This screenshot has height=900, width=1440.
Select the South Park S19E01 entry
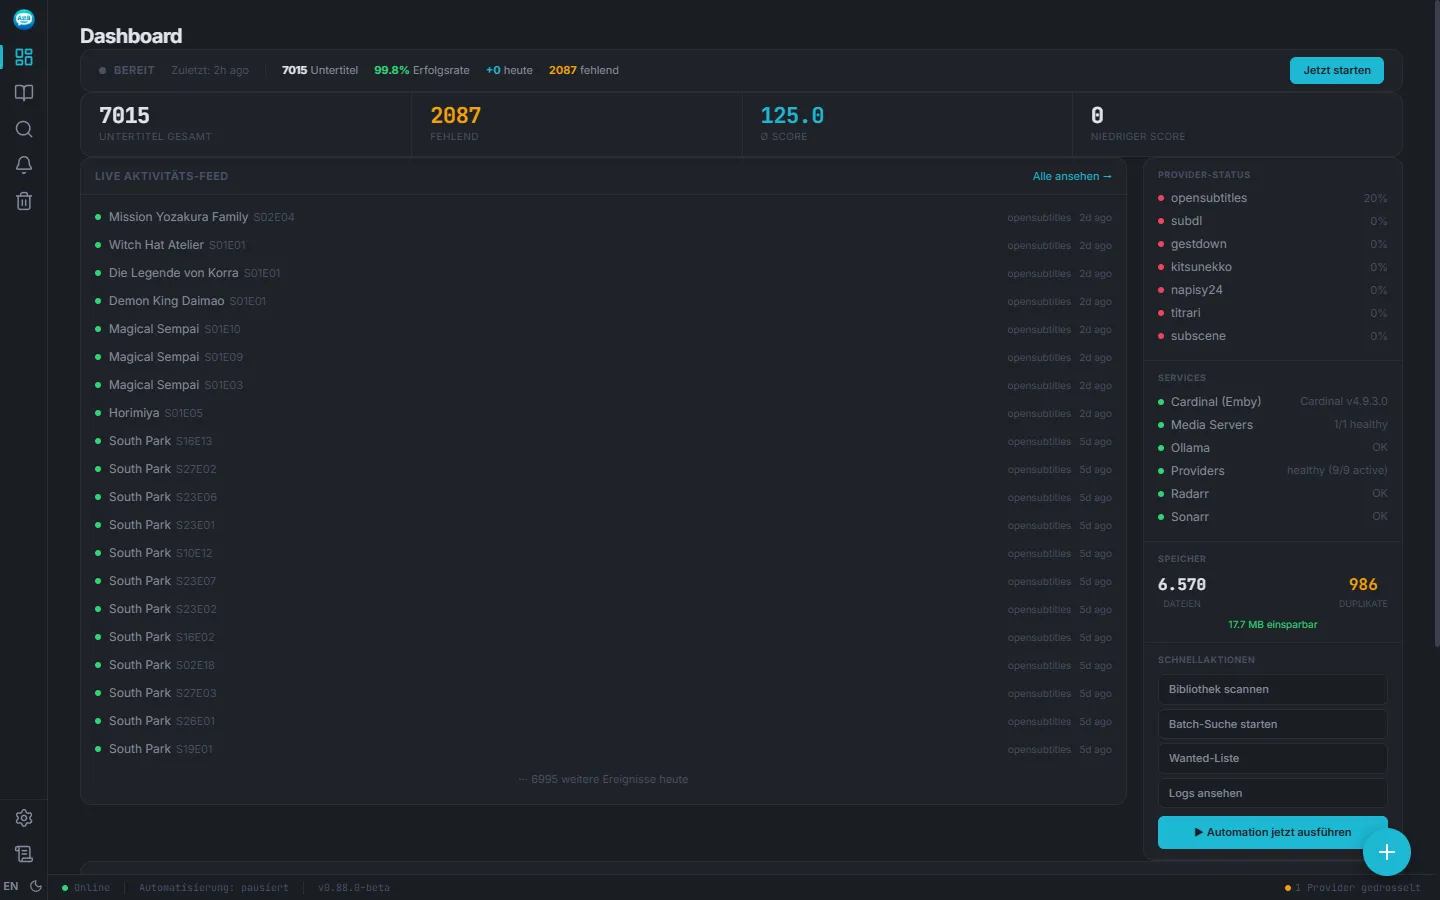[603, 749]
